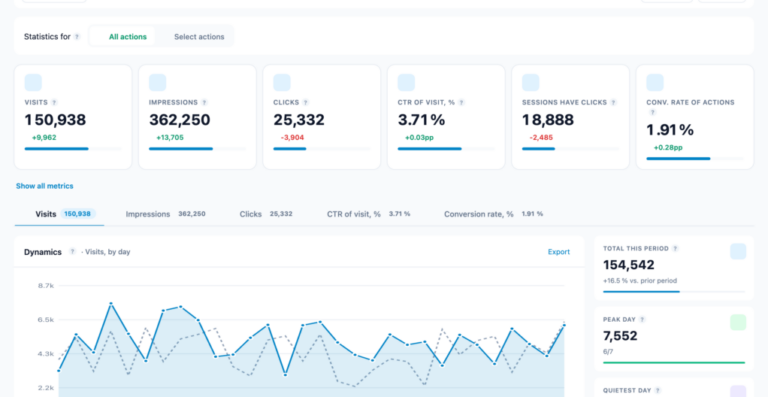
Task: Click the 18,888 sessions value
Action: tap(548, 120)
